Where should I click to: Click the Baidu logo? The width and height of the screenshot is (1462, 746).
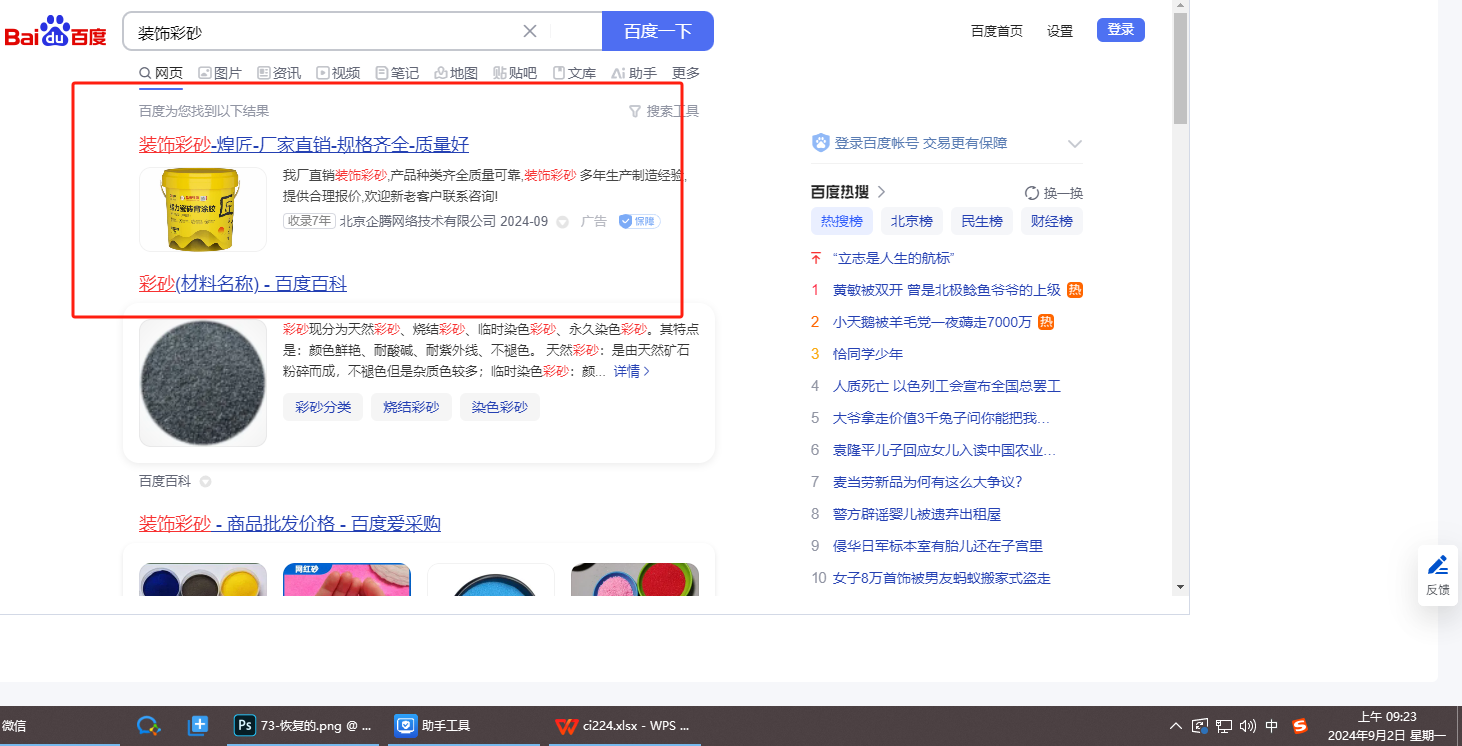point(55,32)
